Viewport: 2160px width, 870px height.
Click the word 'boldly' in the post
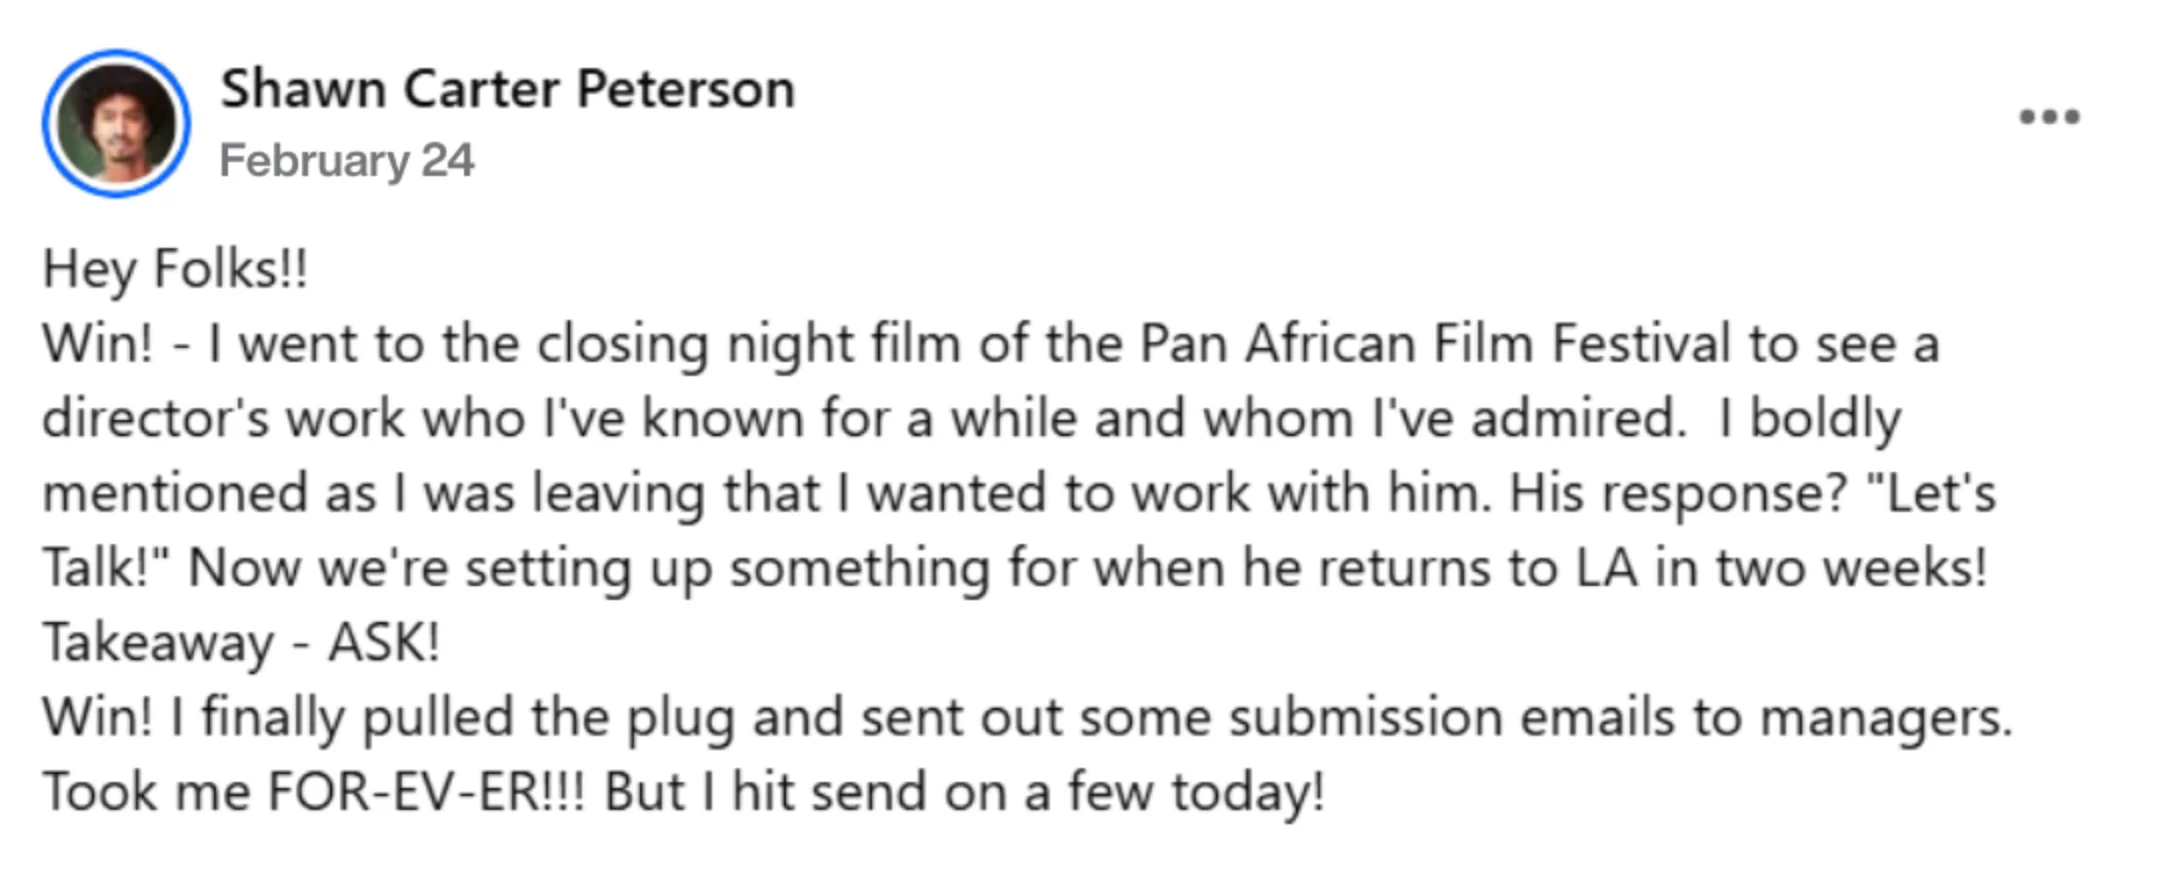[x=1825, y=419]
